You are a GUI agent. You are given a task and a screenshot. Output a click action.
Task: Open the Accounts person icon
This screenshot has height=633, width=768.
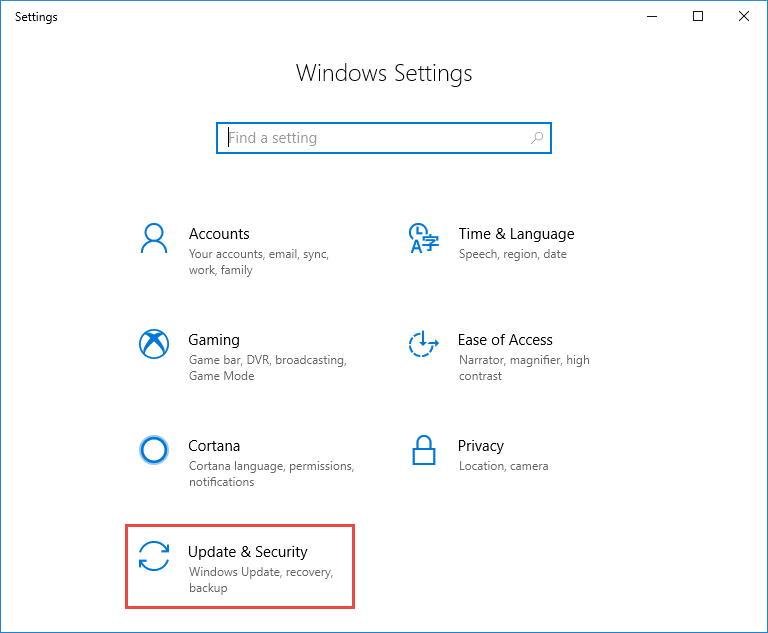pos(154,238)
